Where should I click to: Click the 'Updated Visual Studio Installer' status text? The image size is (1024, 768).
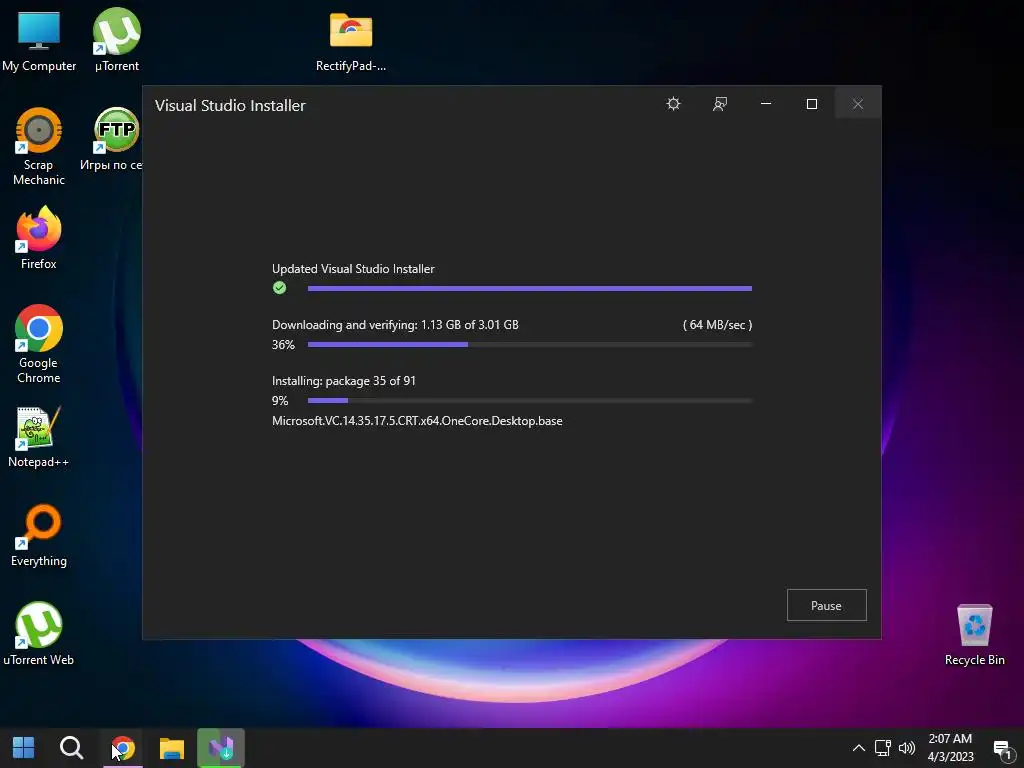[353, 268]
